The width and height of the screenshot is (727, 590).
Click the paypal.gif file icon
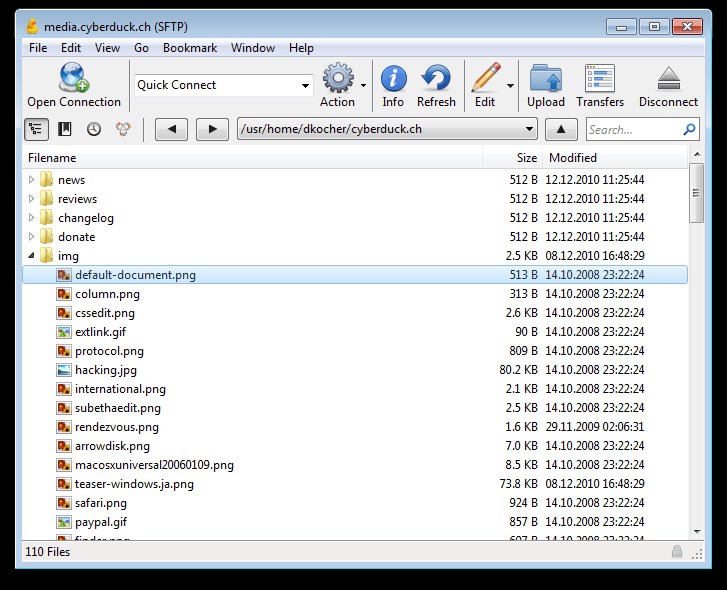pyautogui.click(x=64, y=522)
